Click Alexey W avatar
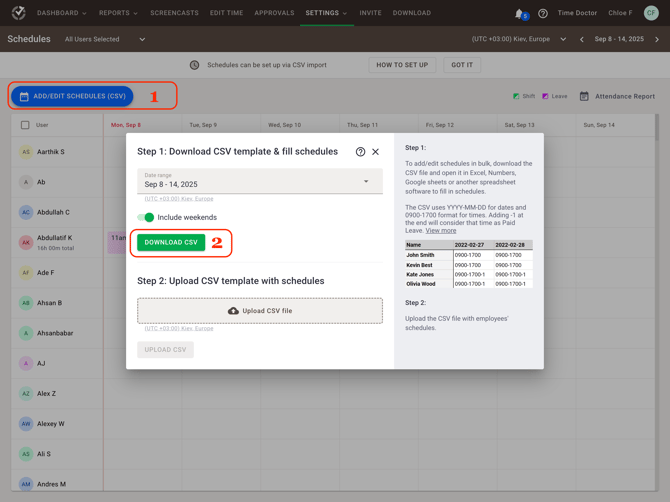 pyautogui.click(x=26, y=424)
